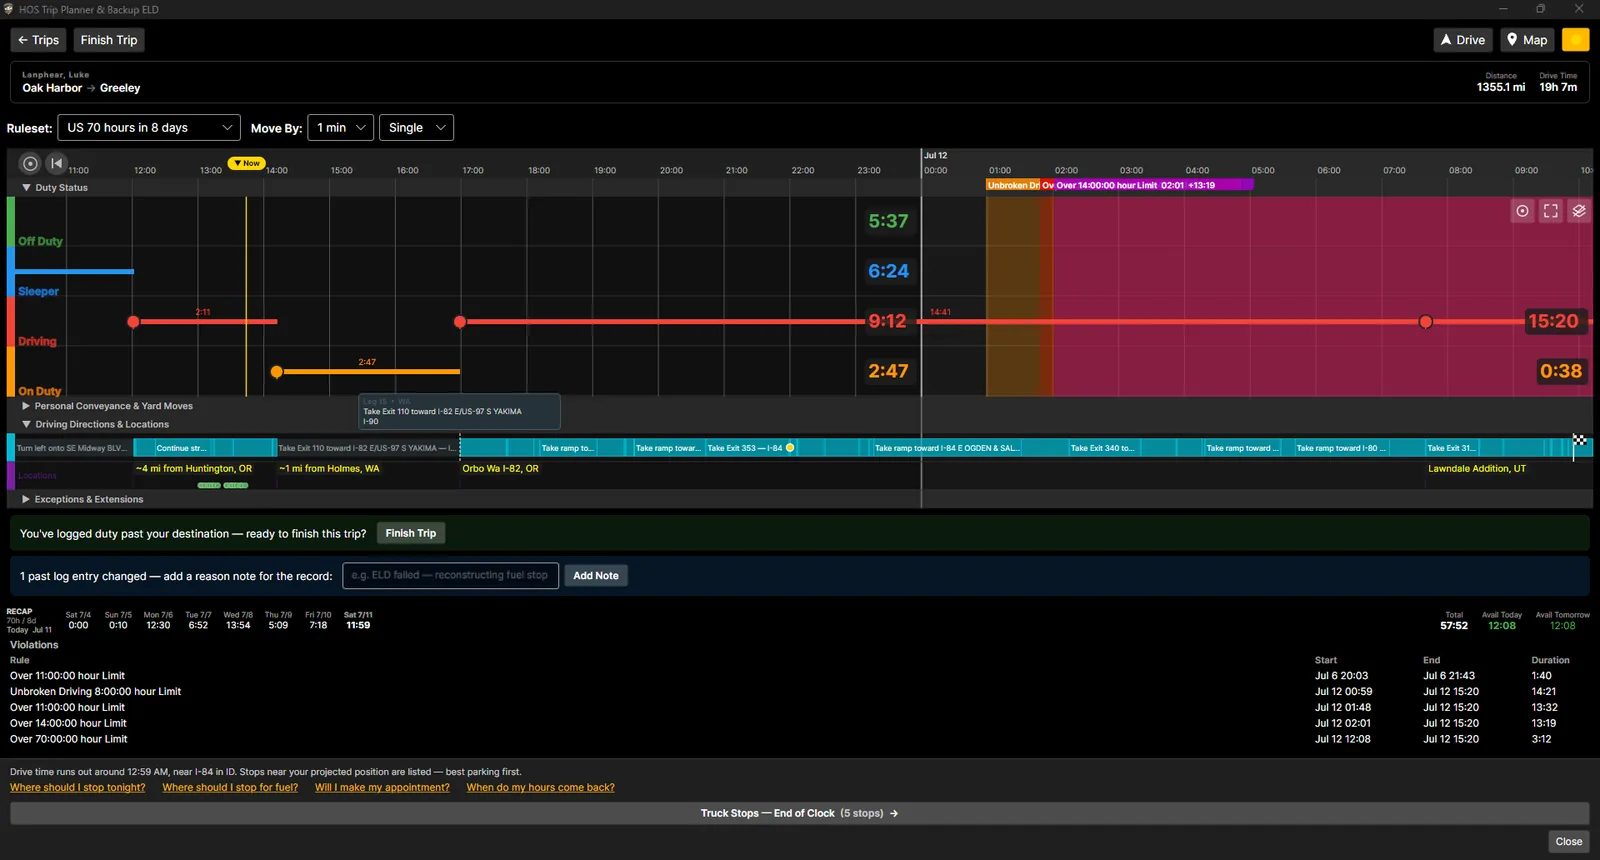Click the checkered destination flag icon
Image resolution: width=1600 pixels, height=860 pixels.
tap(1579, 440)
